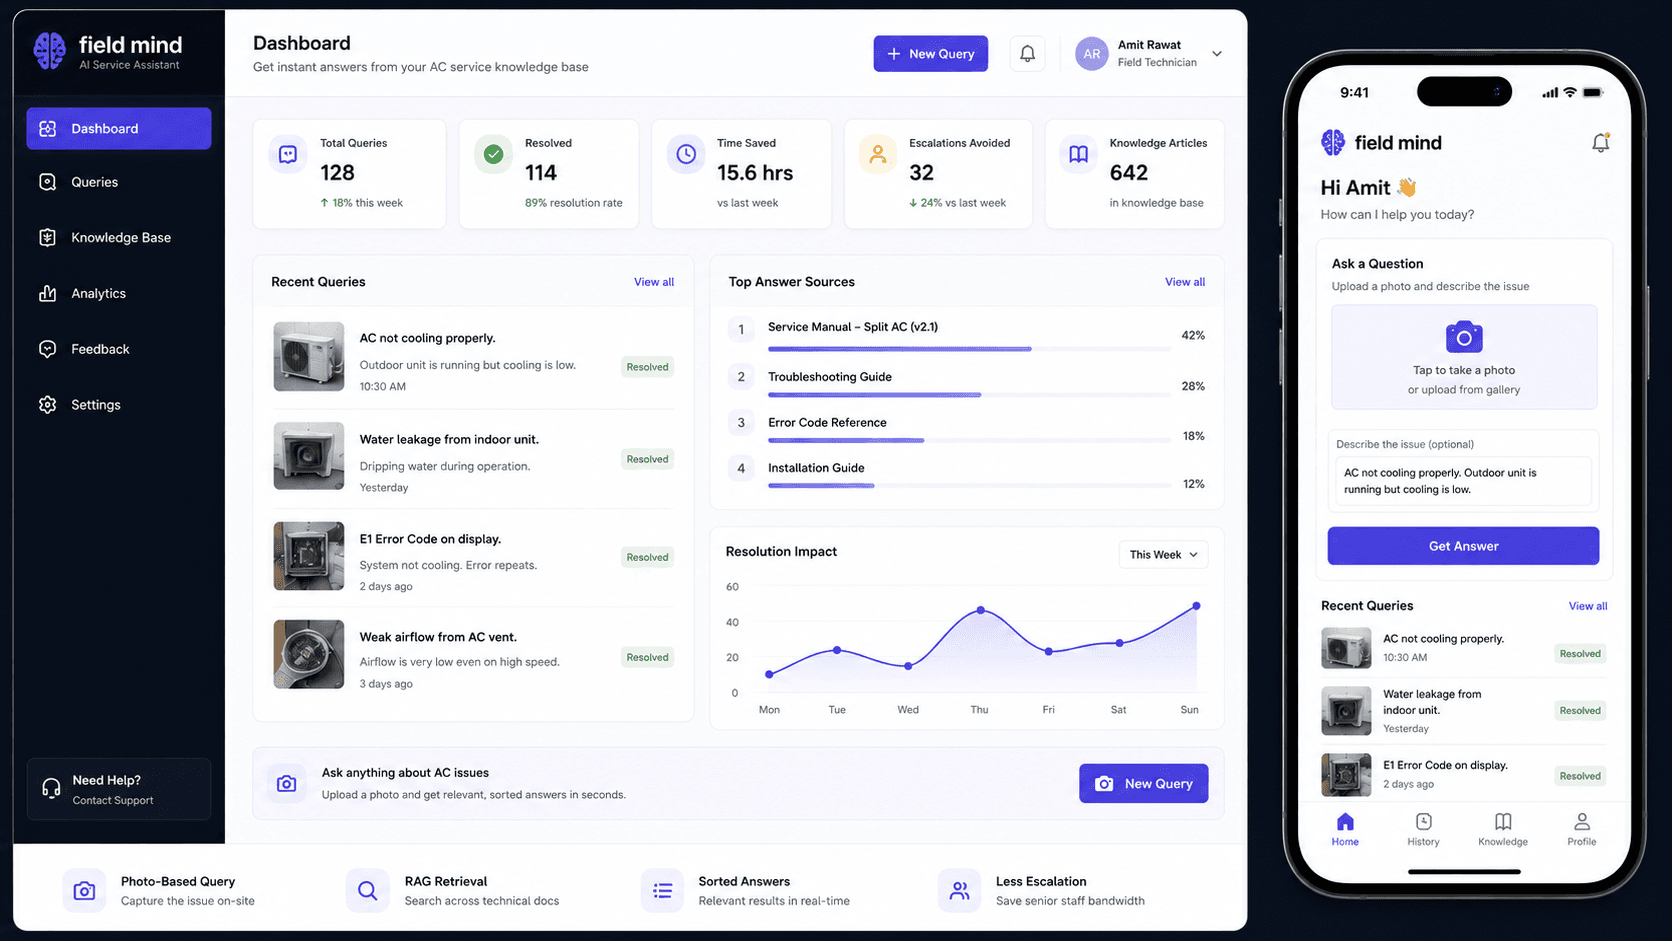Screen dimensions: 1672x941
Task: Switch to Profile tab on phone
Action: (1582, 829)
